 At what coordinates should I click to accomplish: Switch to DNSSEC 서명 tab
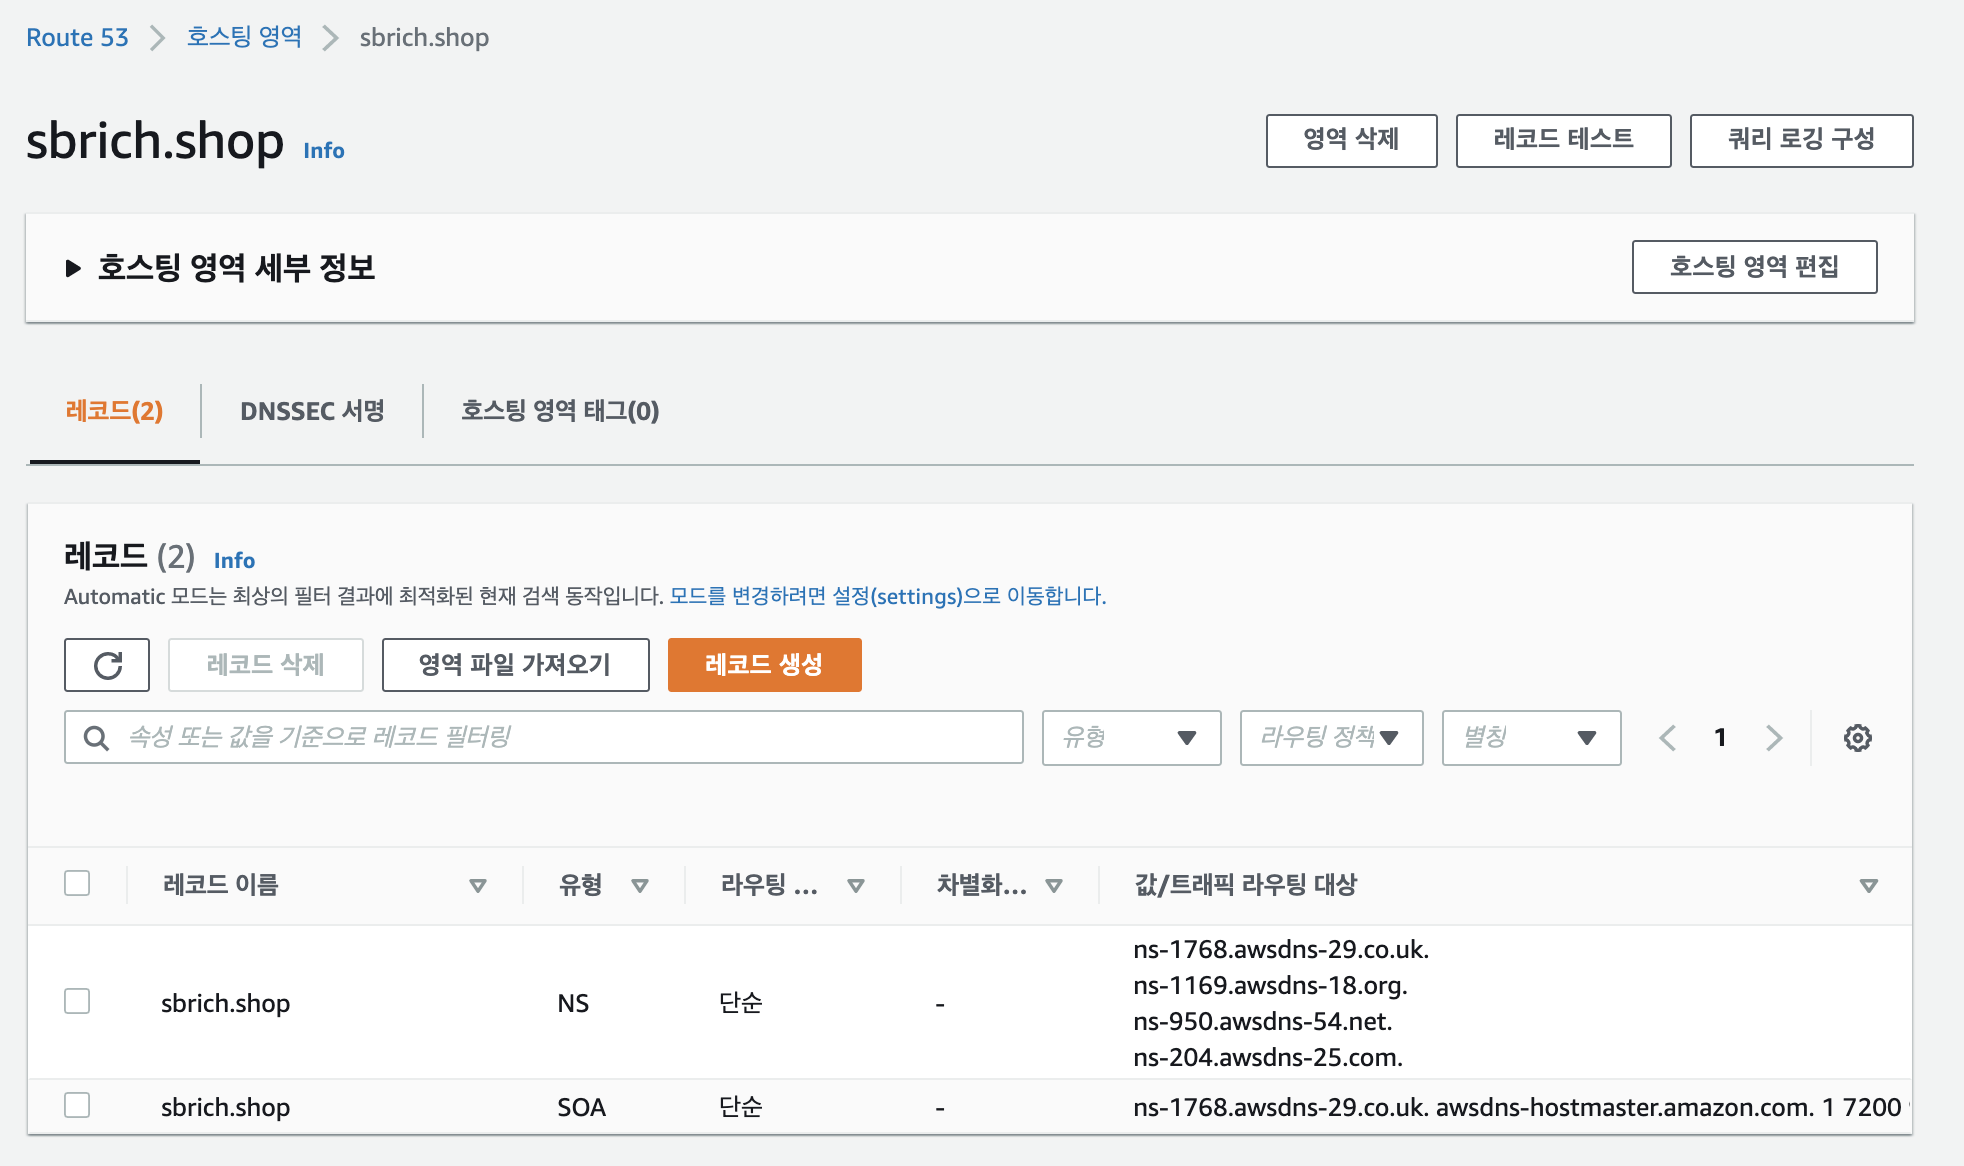coord(312,411)
